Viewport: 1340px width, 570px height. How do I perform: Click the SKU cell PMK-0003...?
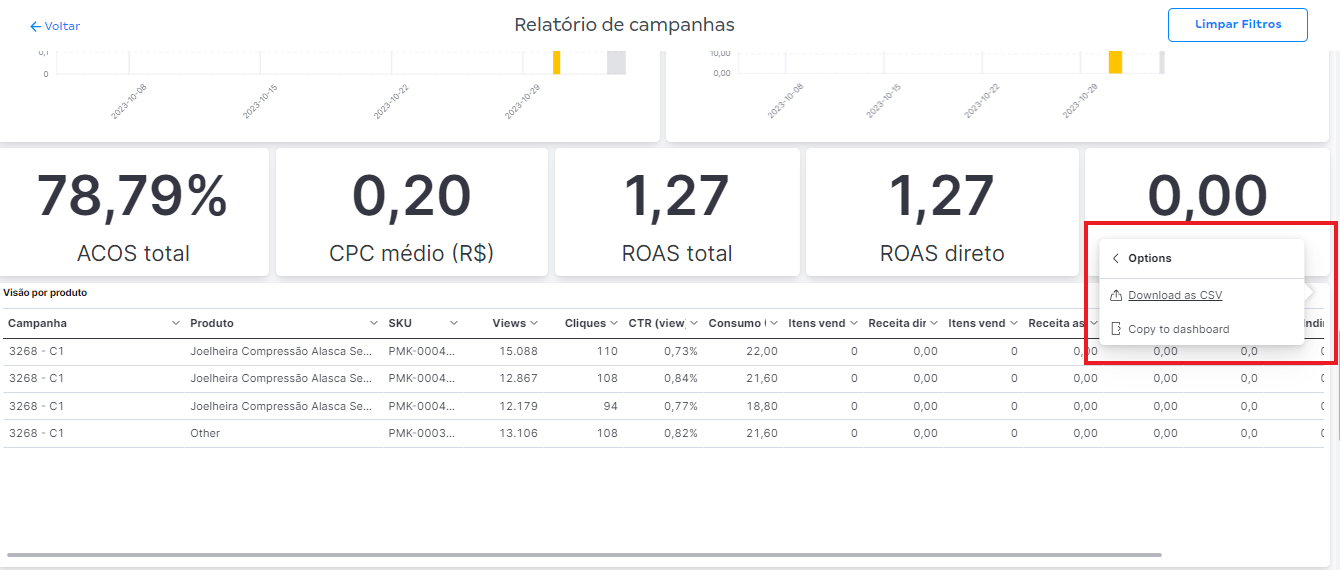421,433
